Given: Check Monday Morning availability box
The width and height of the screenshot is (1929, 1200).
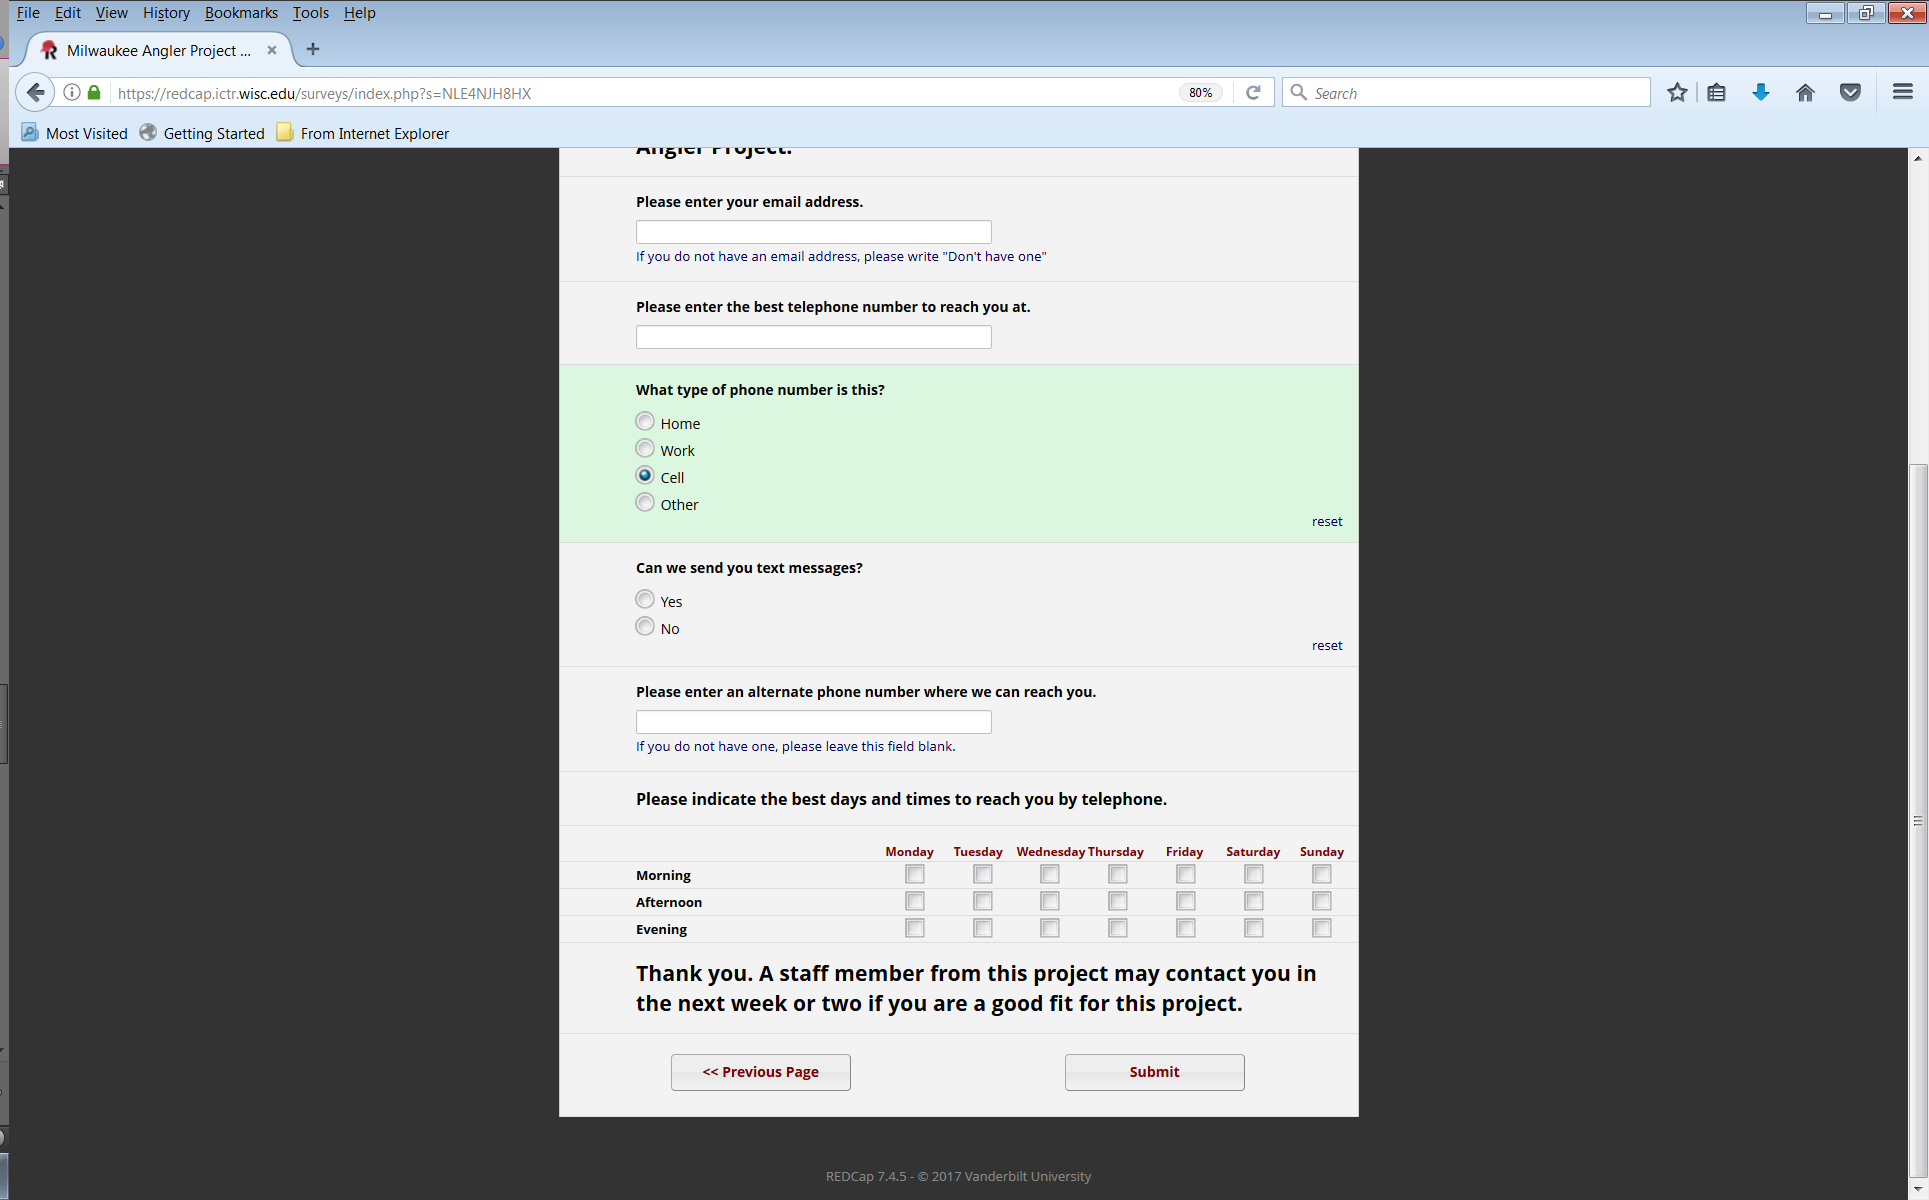Looking at the screenshot, I should tap(914, 875).
